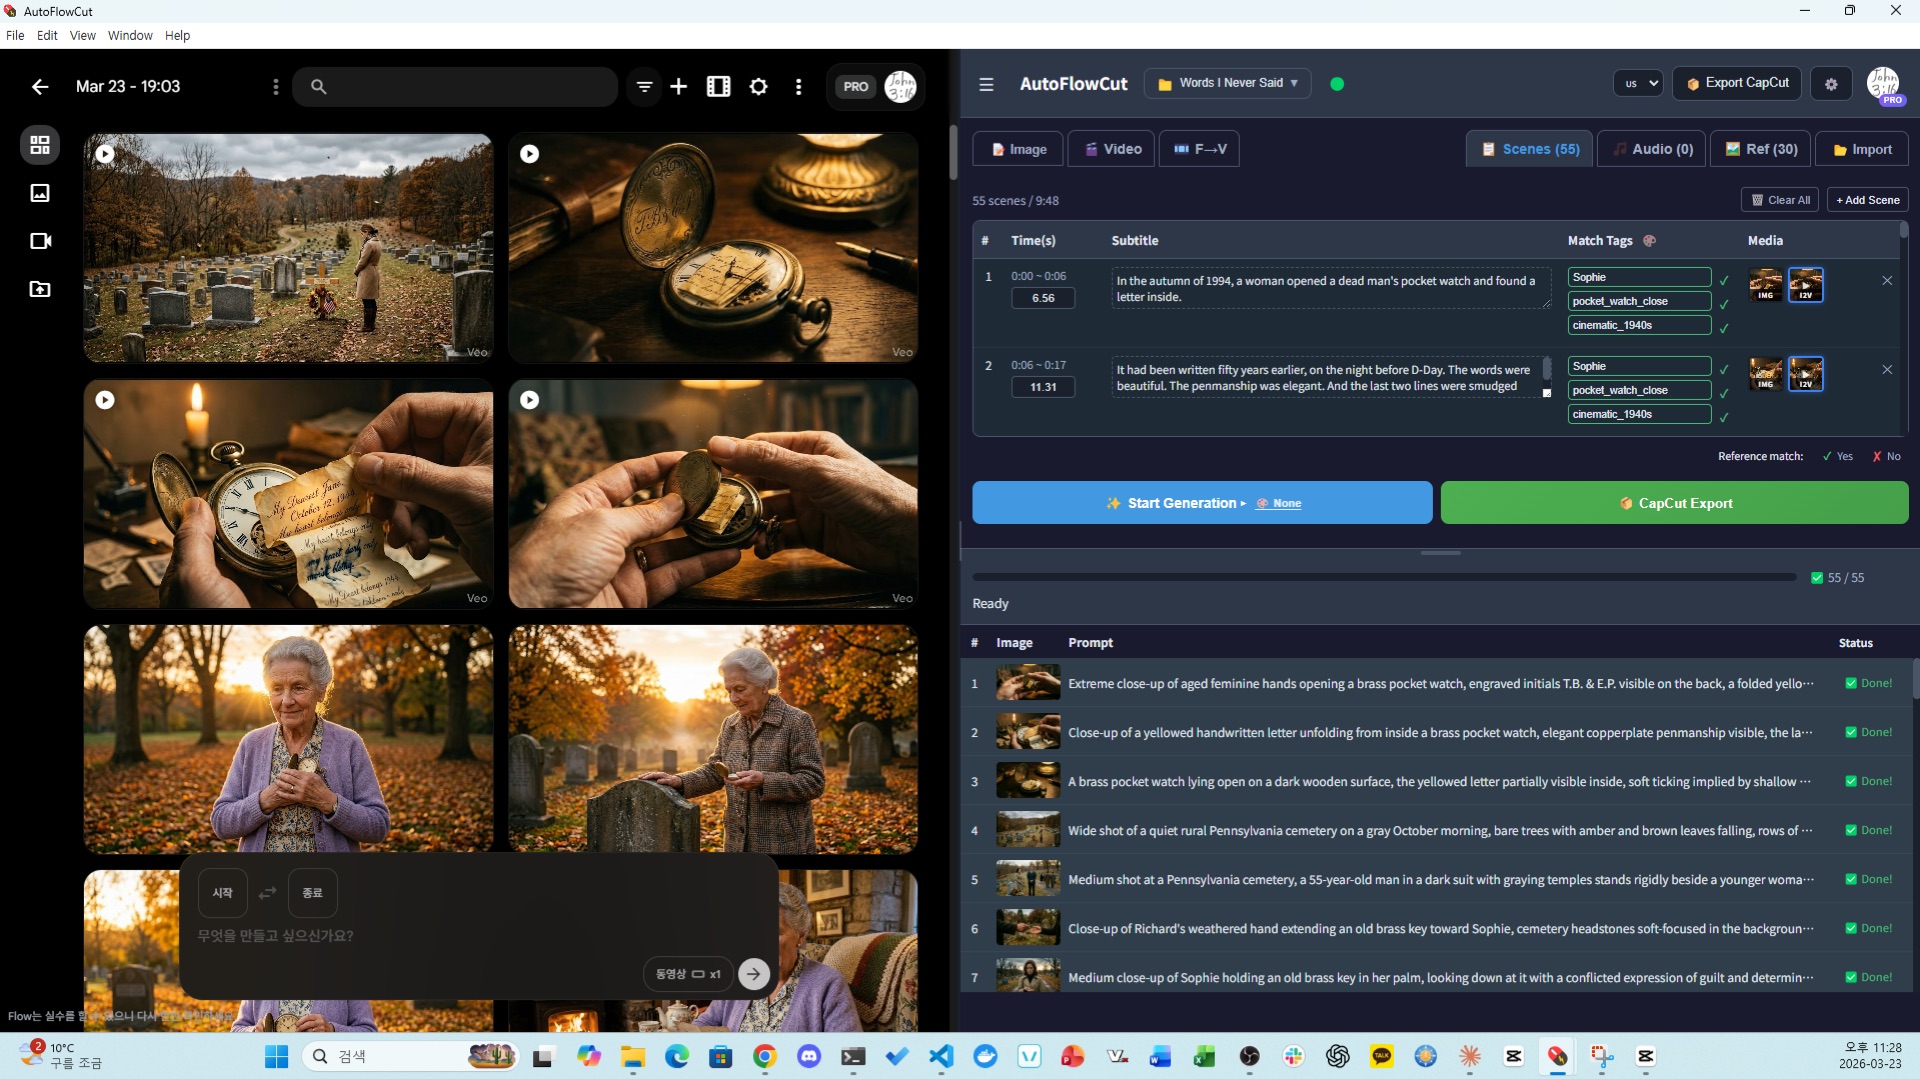Click the plus icon in Flow toolbar
The width and height of the screenshot is (1920, 1079).
(x=679, y=87)
